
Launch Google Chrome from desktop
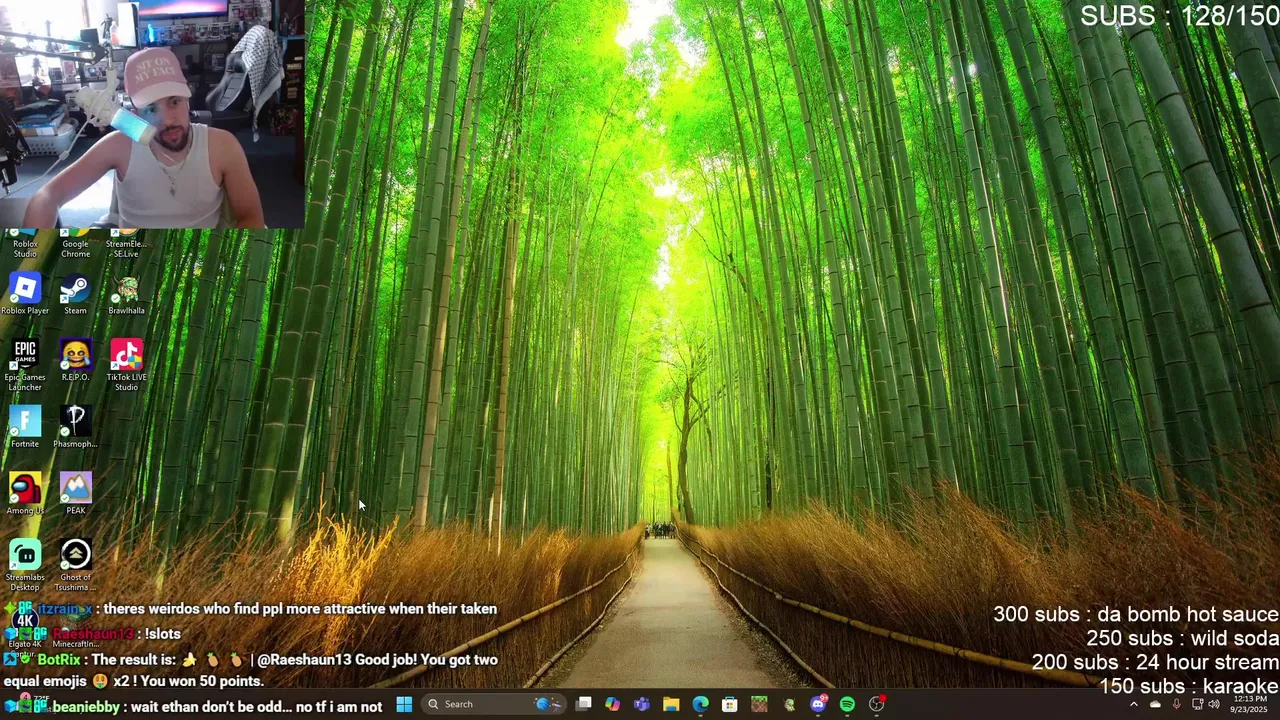75,244
